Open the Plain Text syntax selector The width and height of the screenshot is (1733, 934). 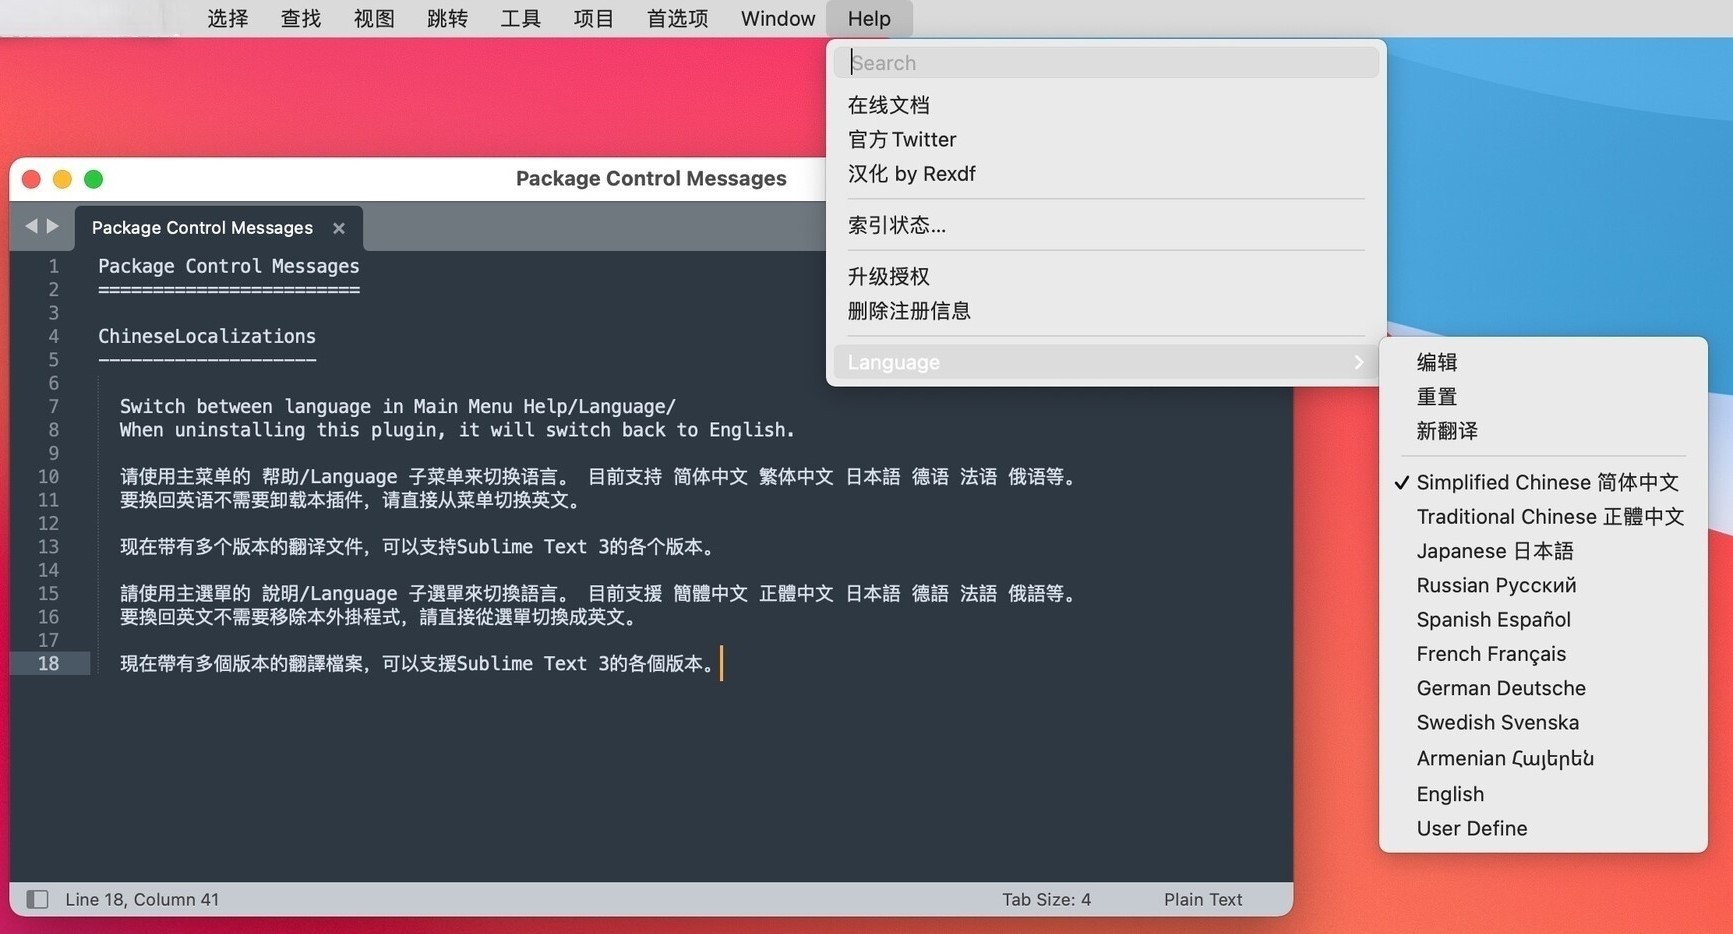tap(1203, 899)
